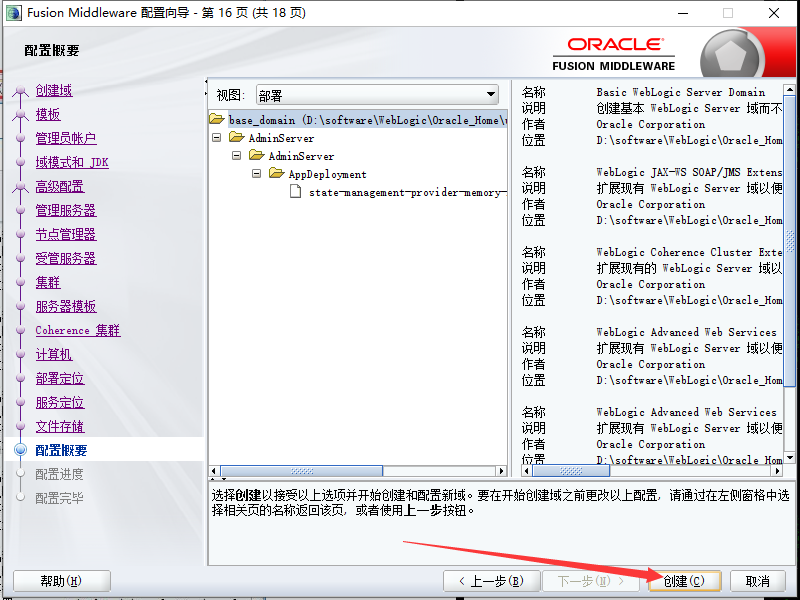Click top-level AdminServer folder icon
This screenshot has width=800, height=600.
click(x=237, y=137)
